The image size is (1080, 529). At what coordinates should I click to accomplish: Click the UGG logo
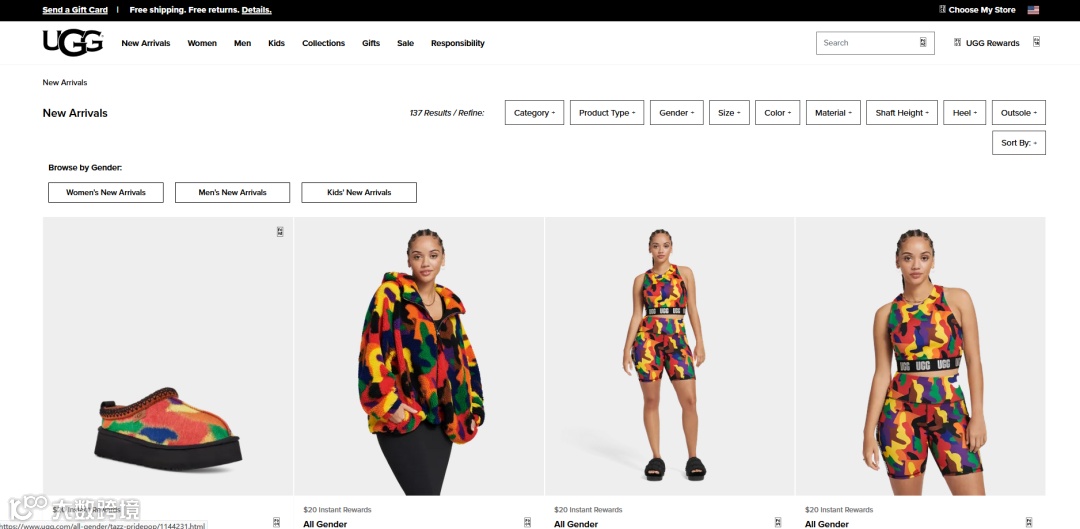73,43
